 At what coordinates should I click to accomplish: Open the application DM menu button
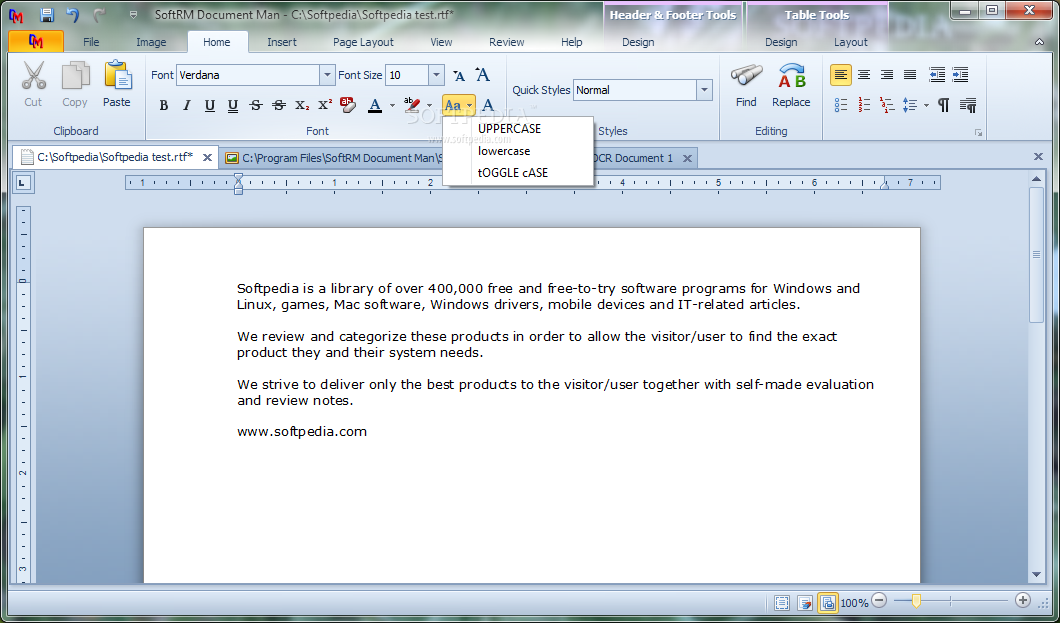(x=36, y=41)
